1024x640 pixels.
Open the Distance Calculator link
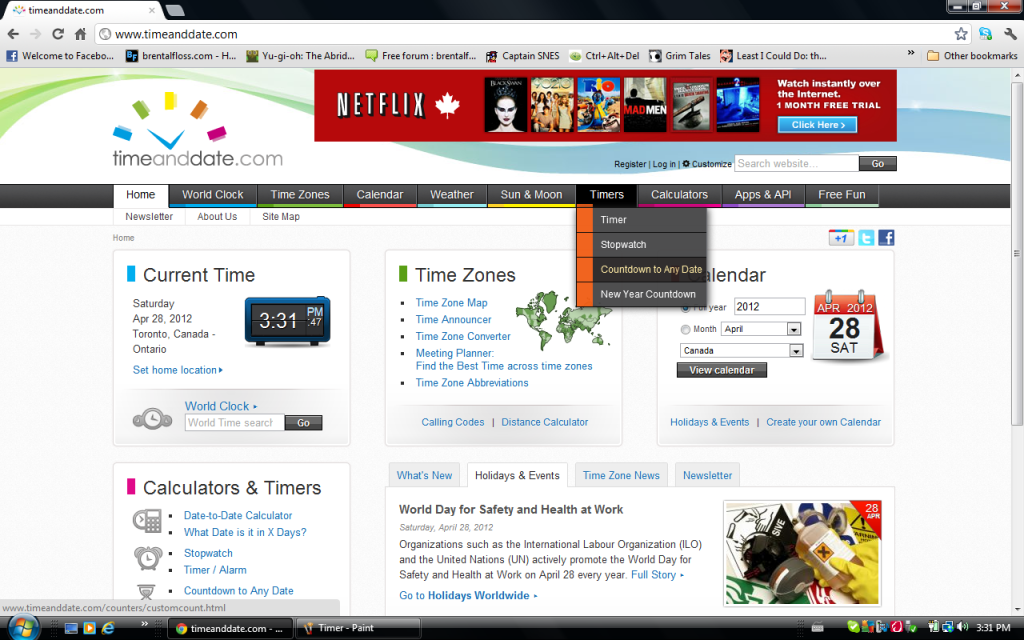pos(545,423)
